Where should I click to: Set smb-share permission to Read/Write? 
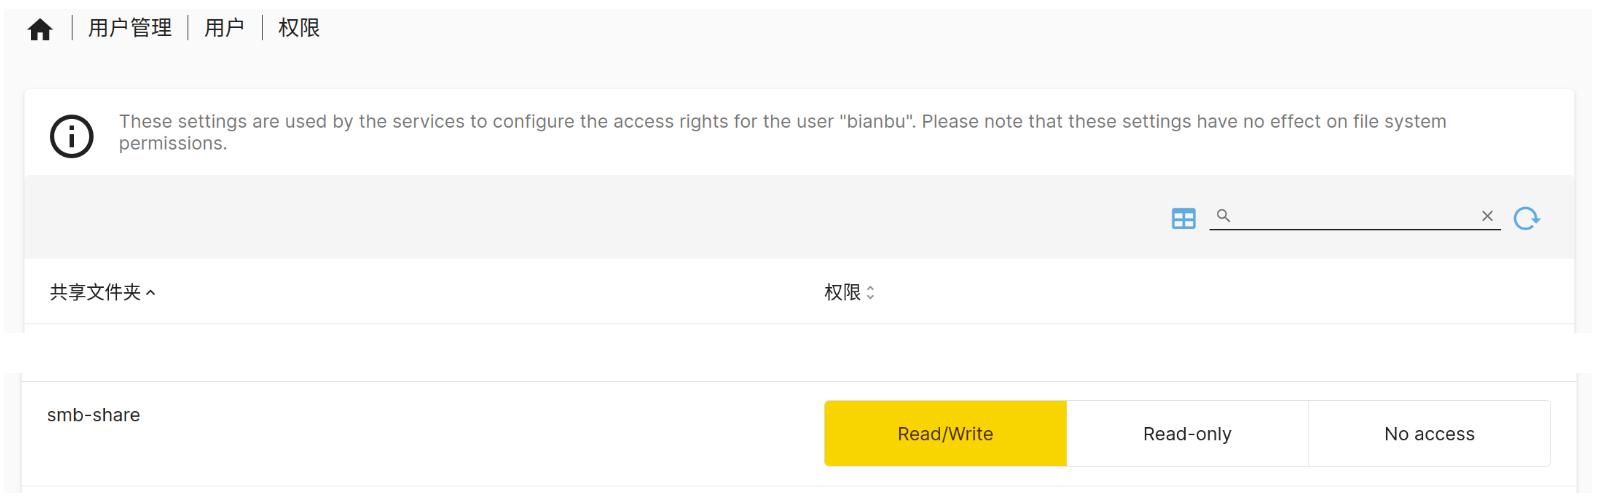pos(945,434)
